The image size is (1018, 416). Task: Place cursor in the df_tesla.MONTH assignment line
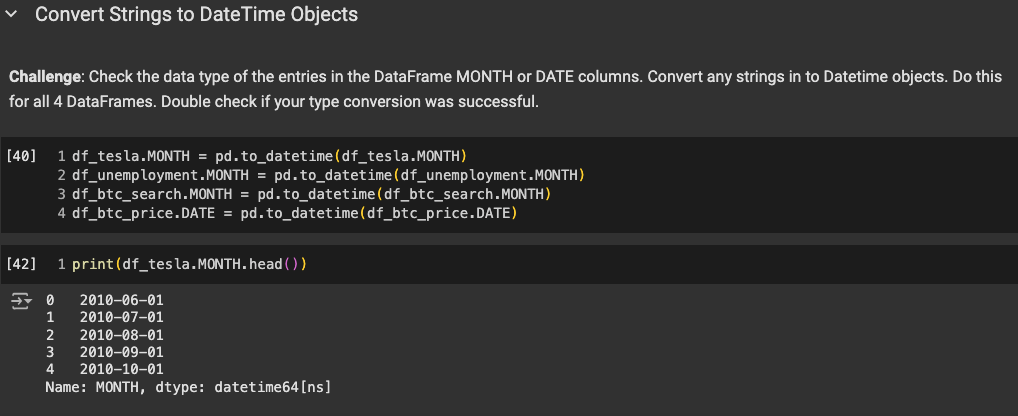pyautogui.click(x=270, y=155)
